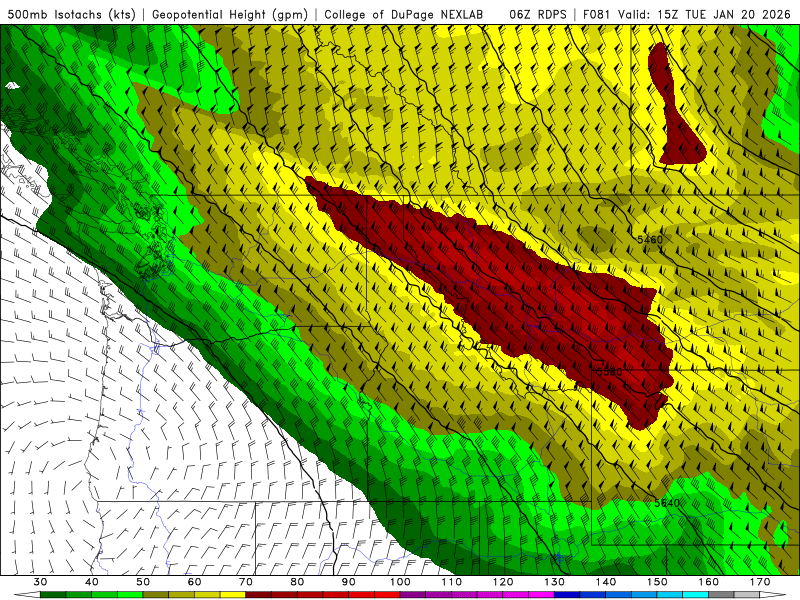Click the 110 knot color scale label
Viewport: 800px width, 600px height.
[452, 582]
